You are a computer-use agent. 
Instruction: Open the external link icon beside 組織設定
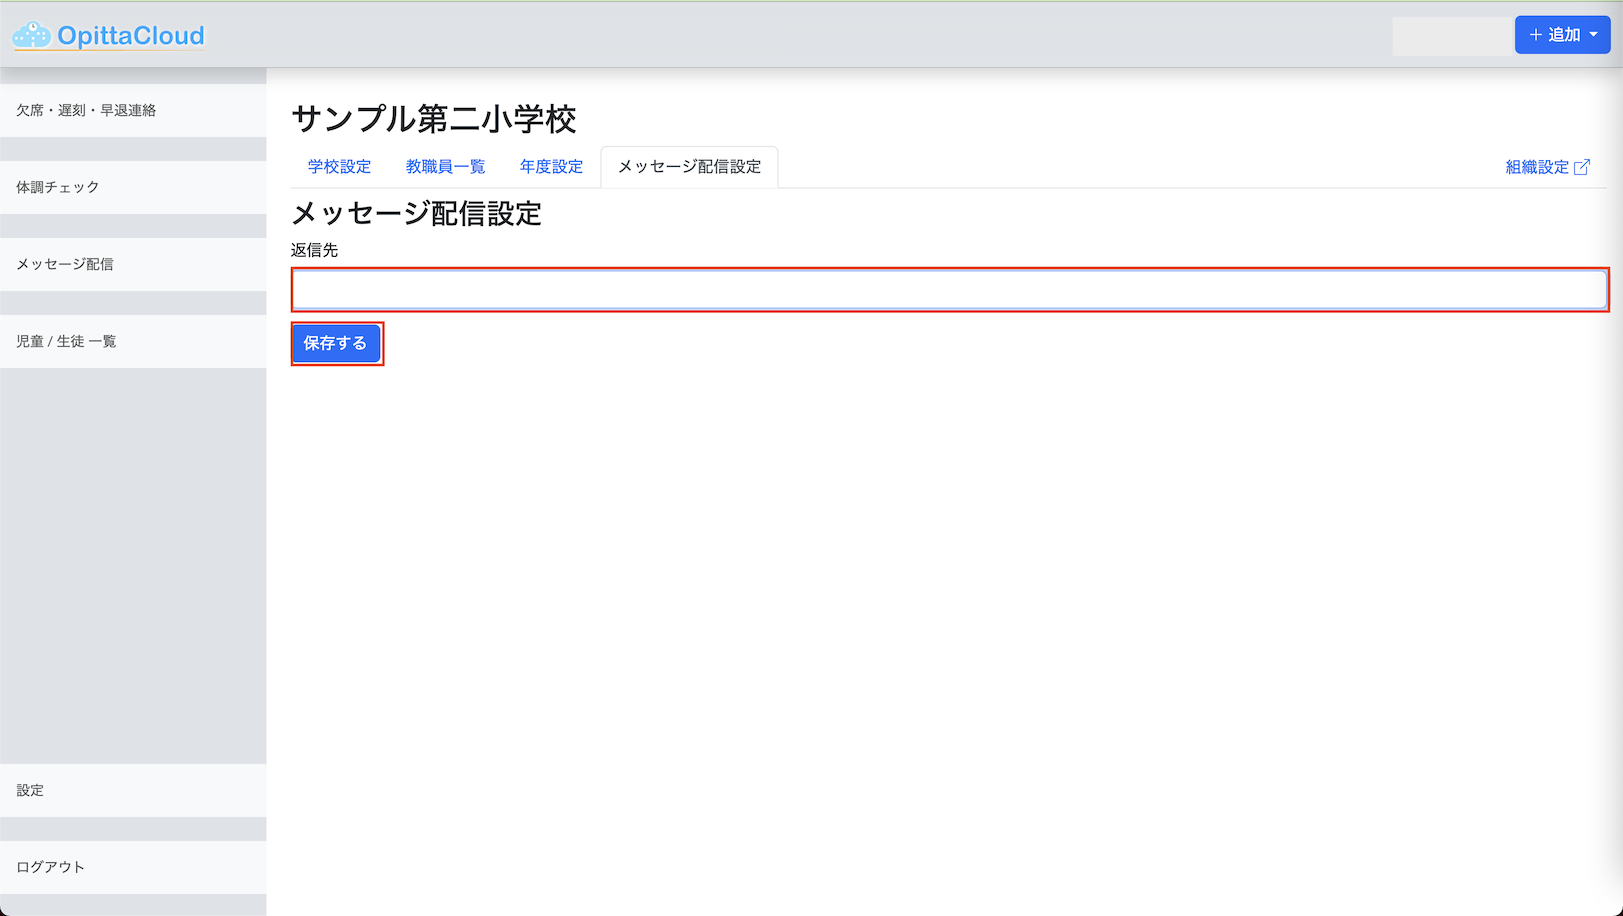pyautogui.click(x=1582, y=167)
